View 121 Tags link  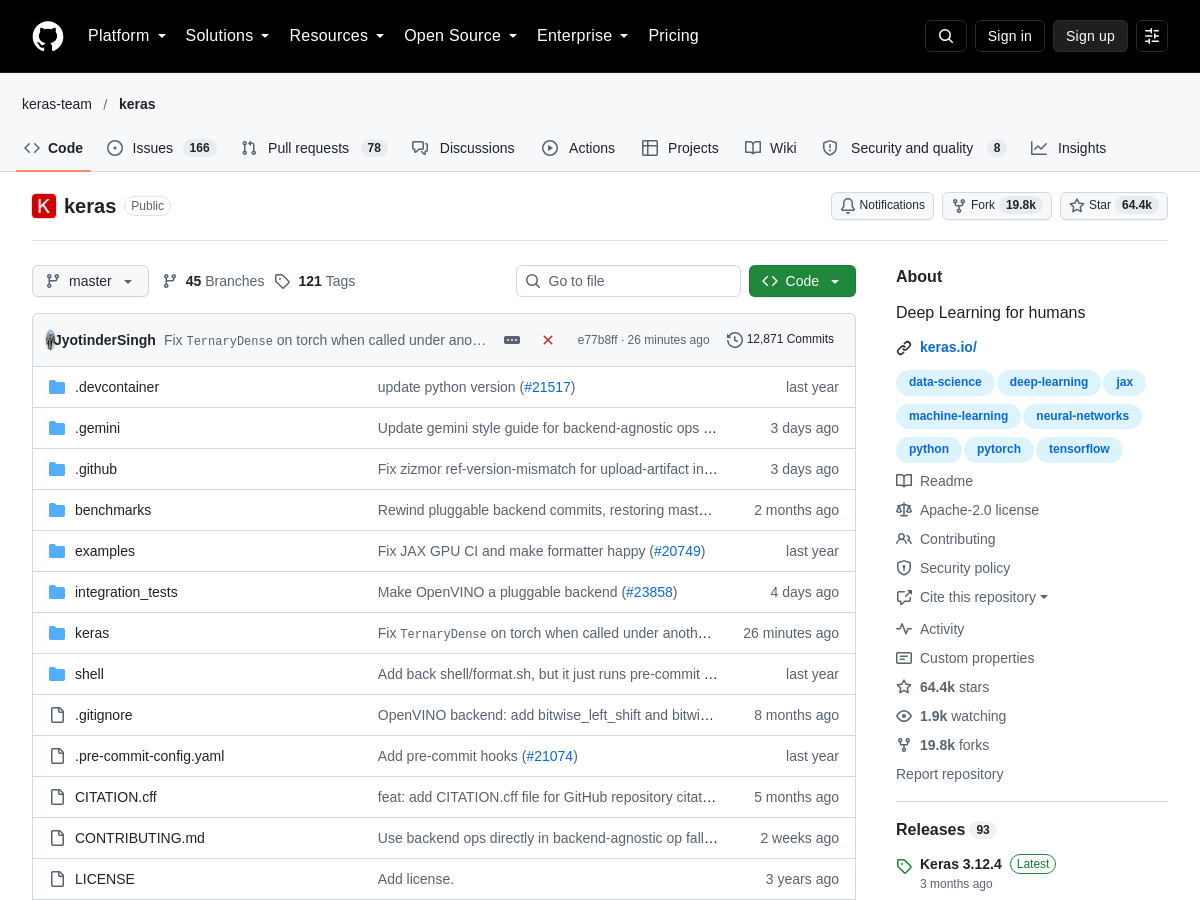(x=315, y=281)
